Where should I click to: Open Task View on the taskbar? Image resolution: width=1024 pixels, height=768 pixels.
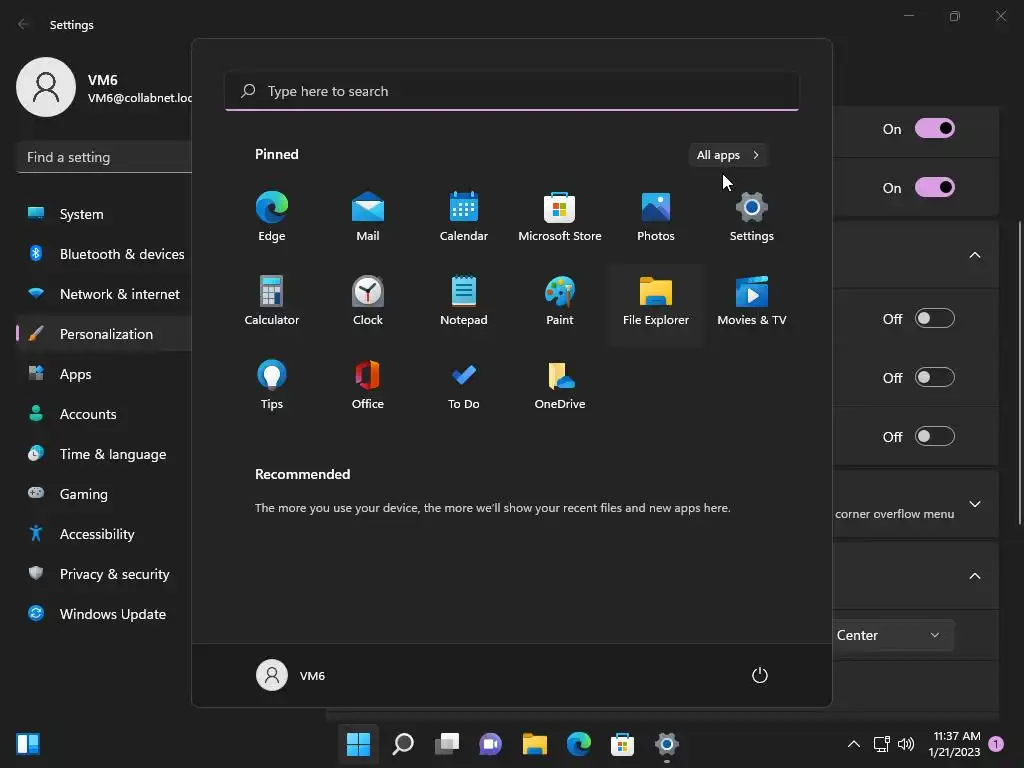pyautogui.click(x=447, y=744)
